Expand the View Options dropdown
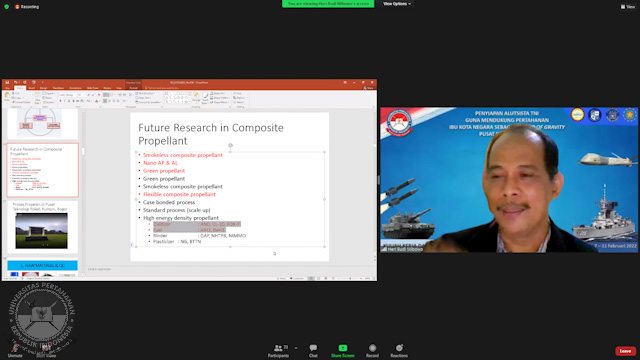The height and width of the screenshot is (360, 640). pyautogui.click(x=397, y=4)
